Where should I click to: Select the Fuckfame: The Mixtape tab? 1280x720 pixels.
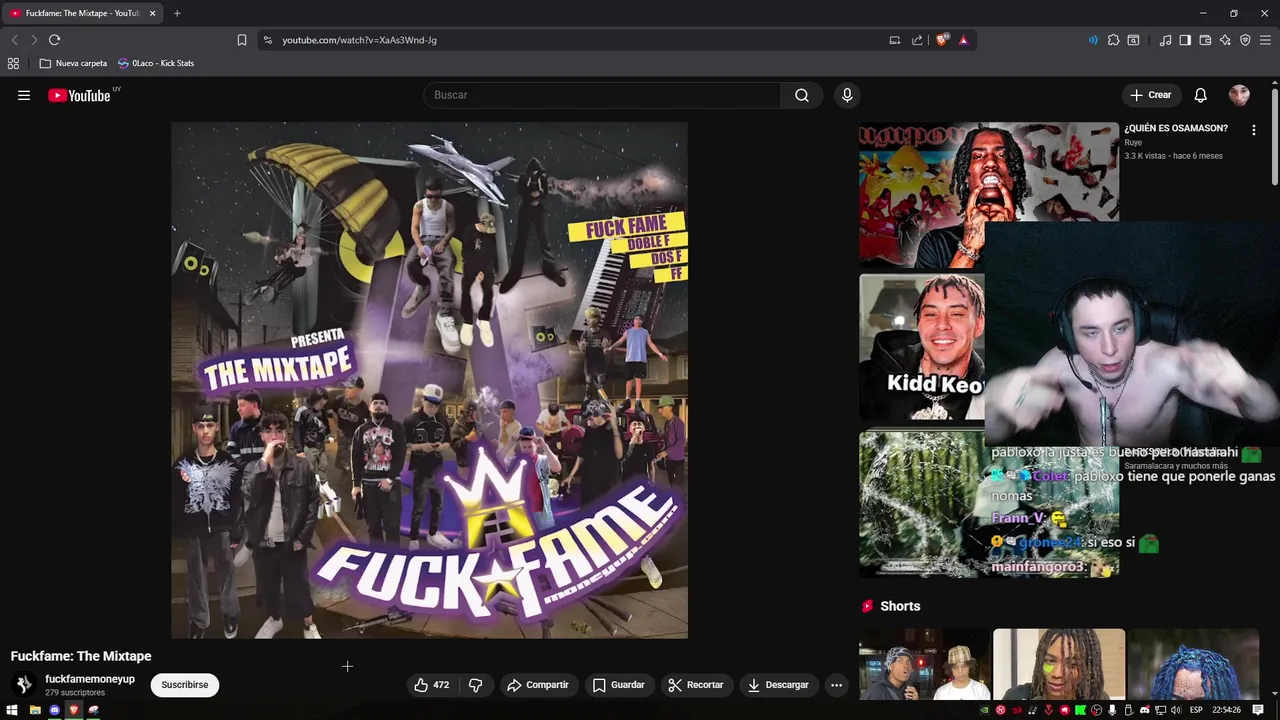click(x=84, y=13)
